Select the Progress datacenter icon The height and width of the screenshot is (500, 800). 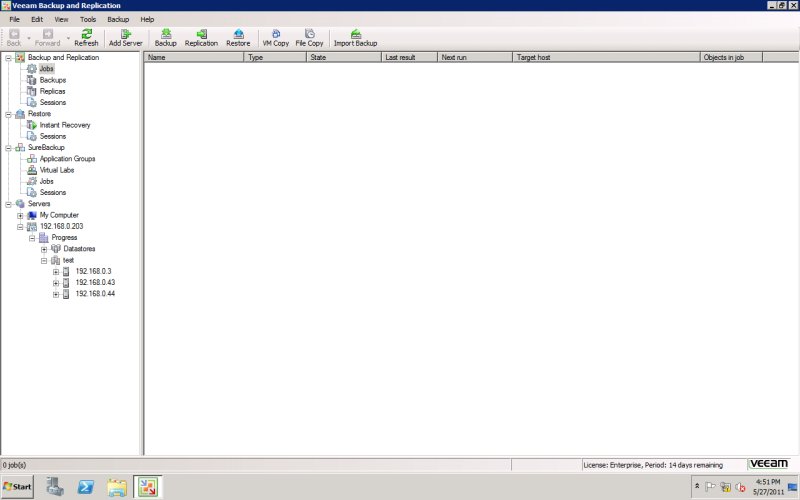coord(44,238)
